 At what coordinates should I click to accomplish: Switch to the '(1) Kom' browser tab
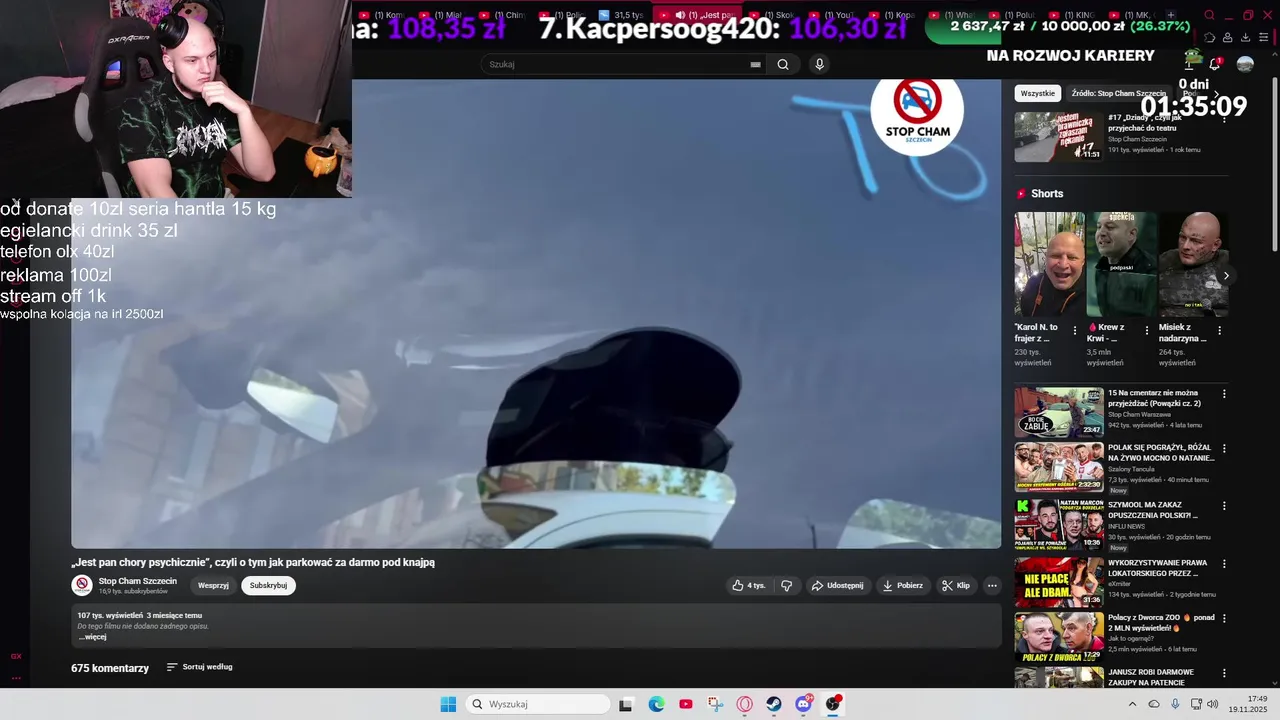(381, 15)
